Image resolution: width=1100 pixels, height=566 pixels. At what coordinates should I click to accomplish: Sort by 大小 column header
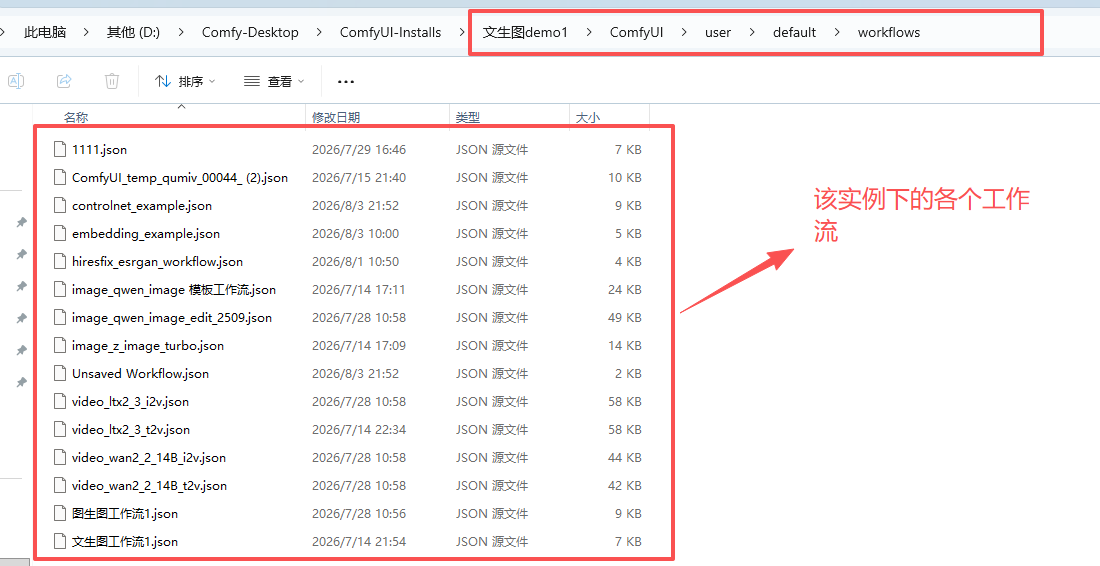point(588,118)
